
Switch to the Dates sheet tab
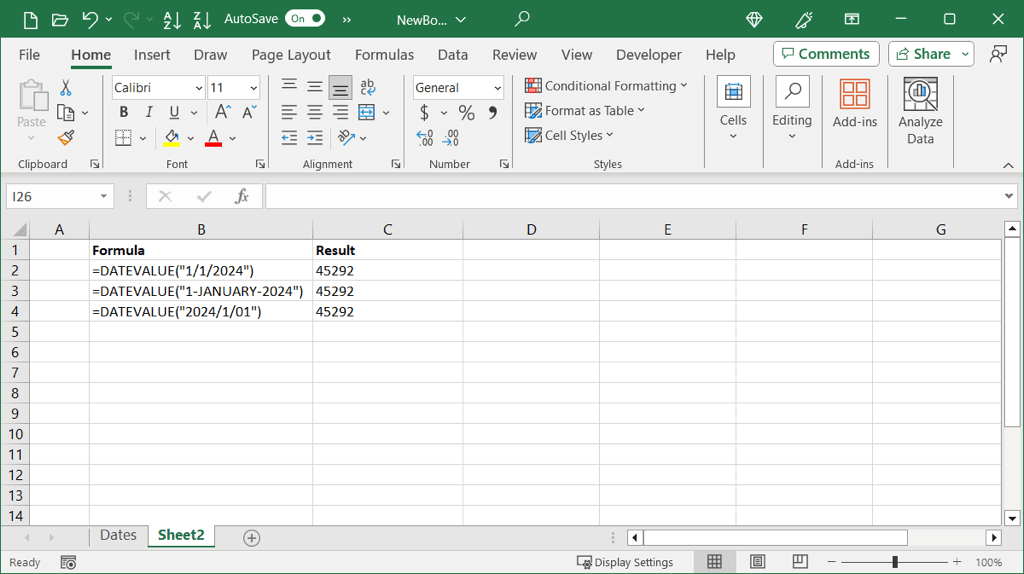(x=118, y=536)
